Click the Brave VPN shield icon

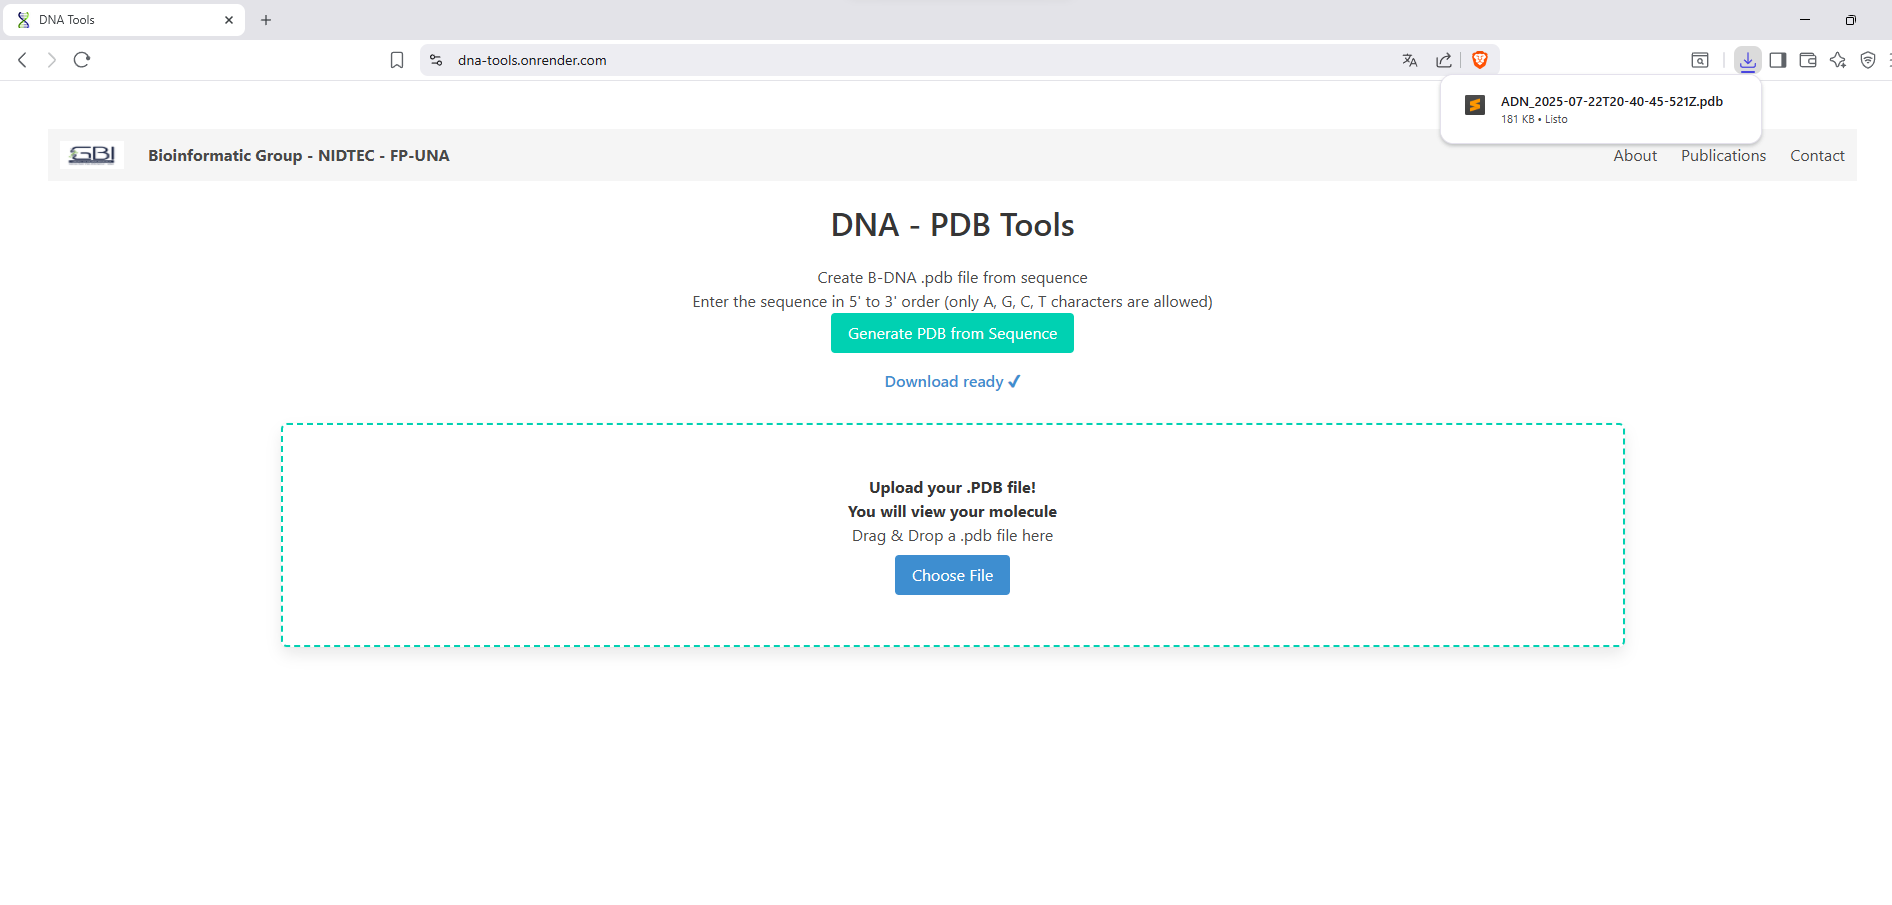click(x=1868, y=60)
